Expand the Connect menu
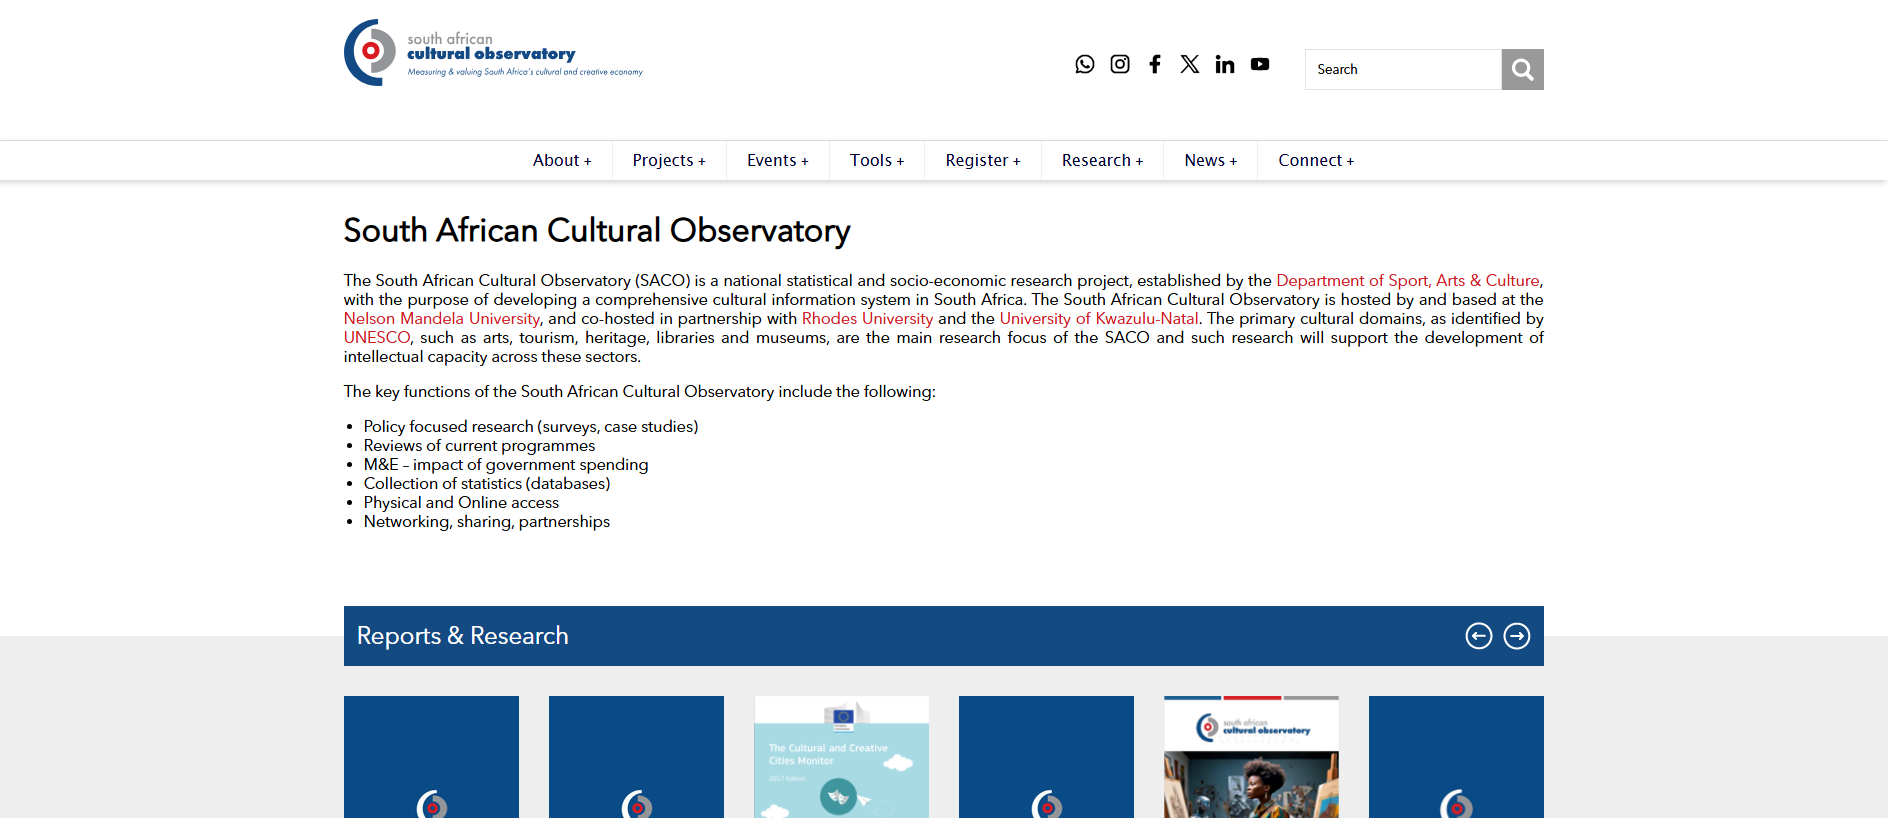1888x818 pixels. (x=1316, y=160)
